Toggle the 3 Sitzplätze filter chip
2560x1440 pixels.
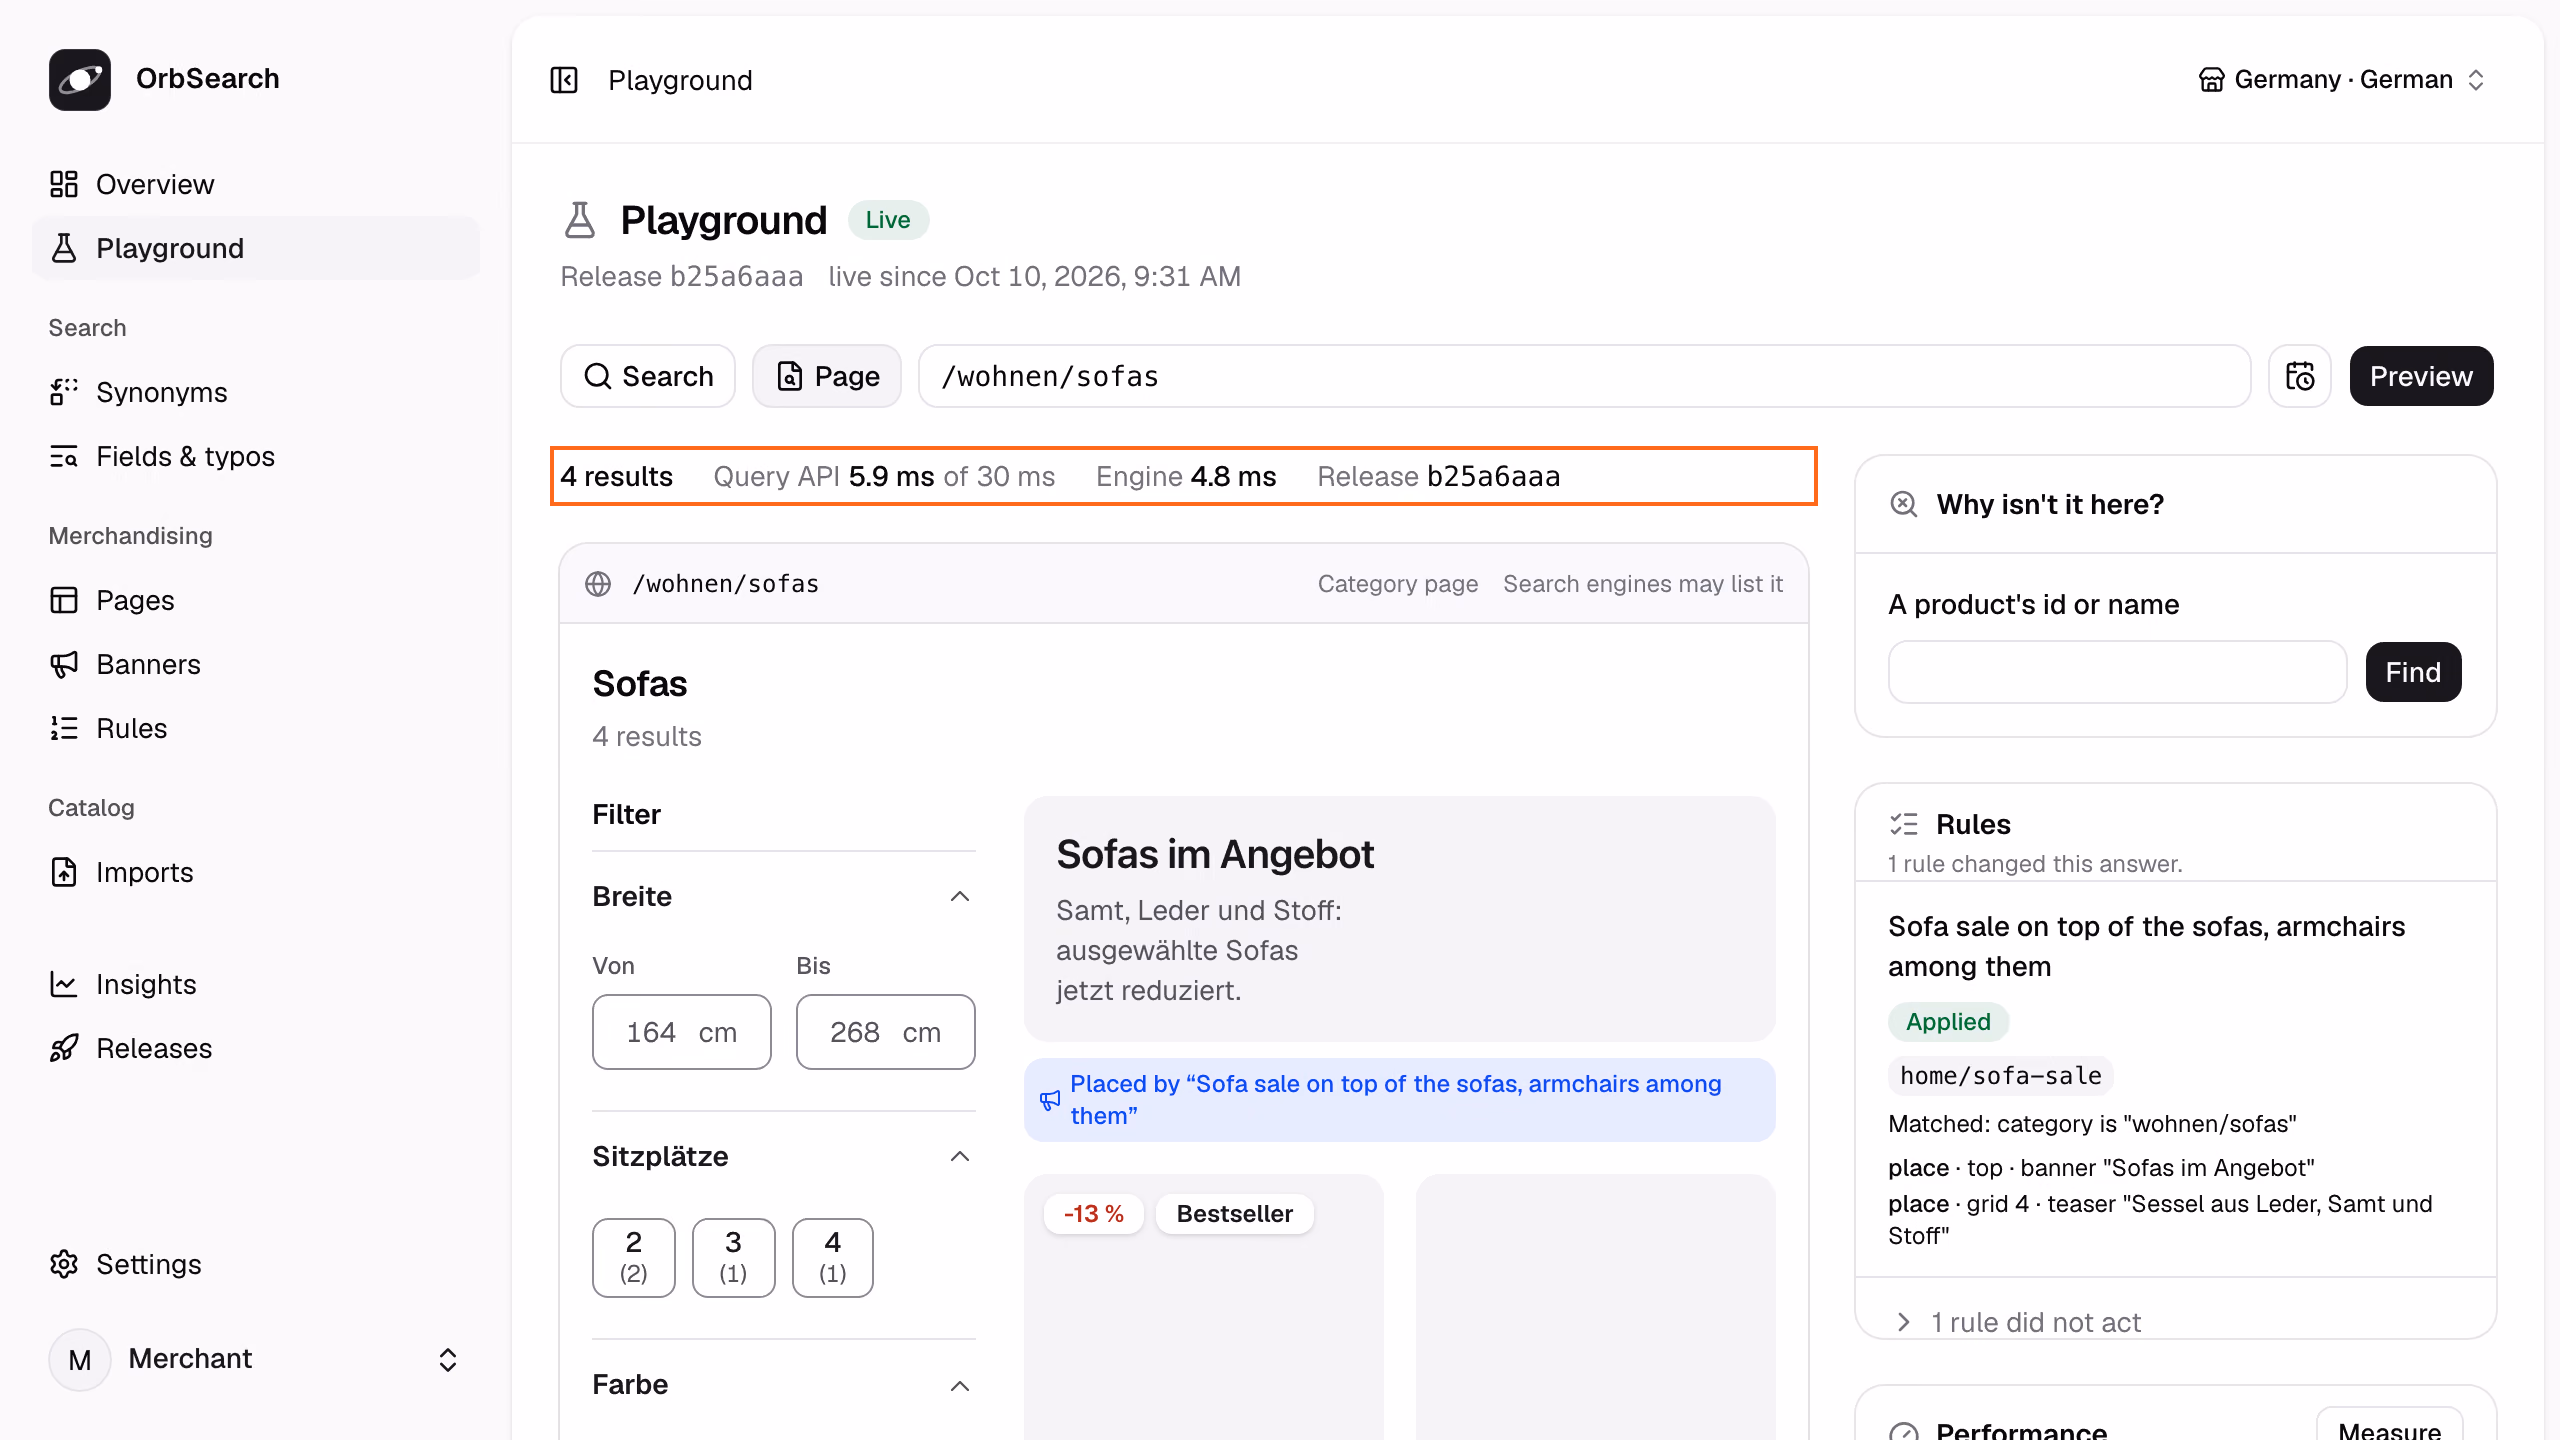coord(734,1258)
